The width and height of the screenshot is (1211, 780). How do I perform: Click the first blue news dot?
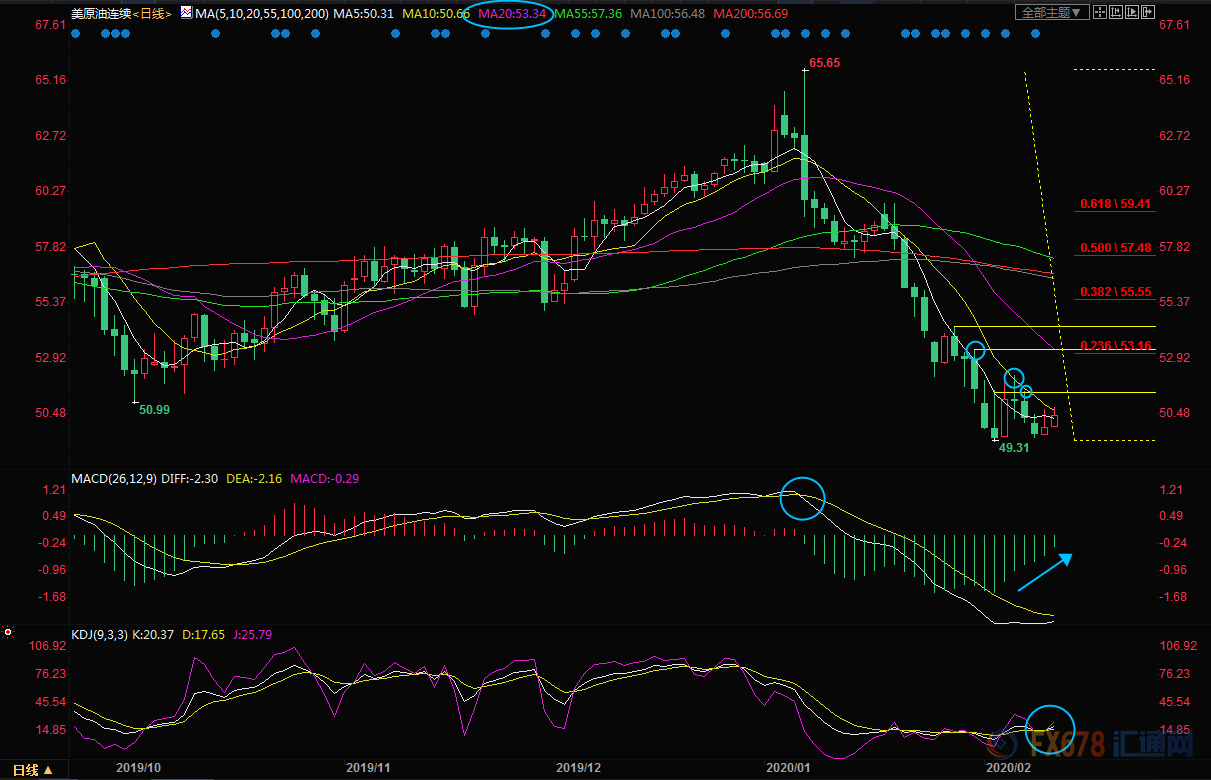point(77,33)
